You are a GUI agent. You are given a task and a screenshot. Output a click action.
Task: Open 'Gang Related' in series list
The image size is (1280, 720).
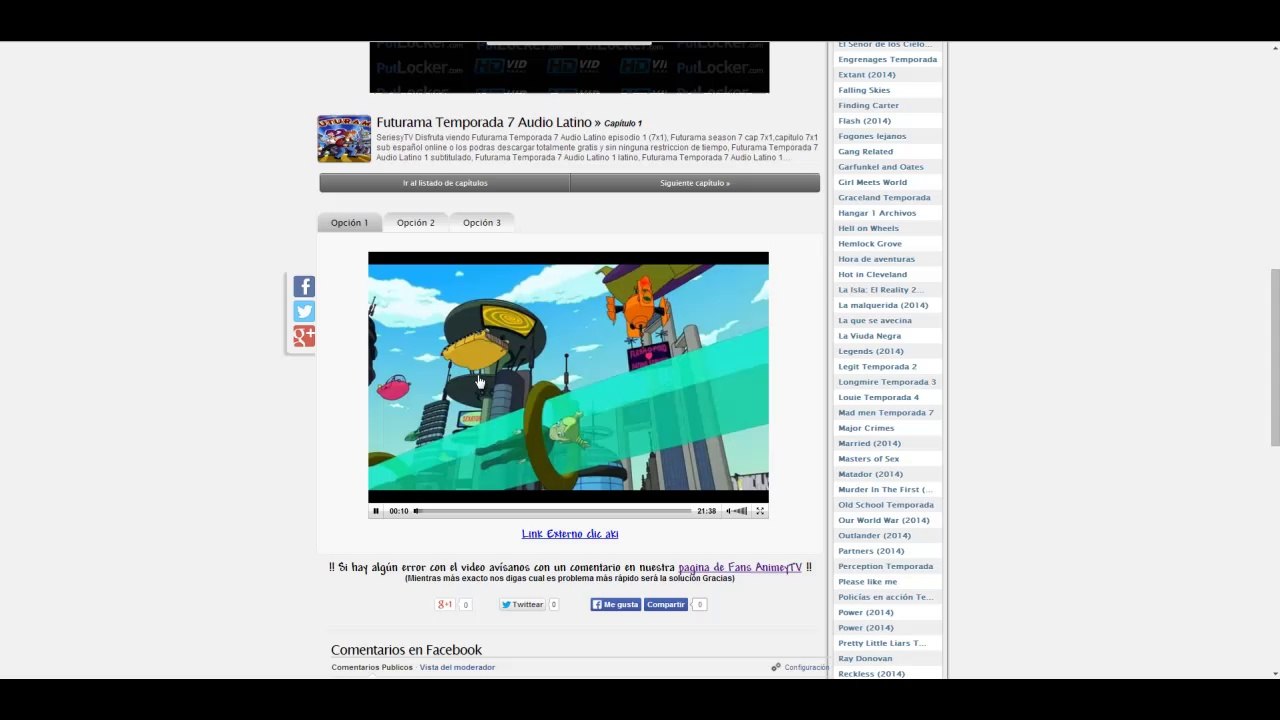click(866, 152)
